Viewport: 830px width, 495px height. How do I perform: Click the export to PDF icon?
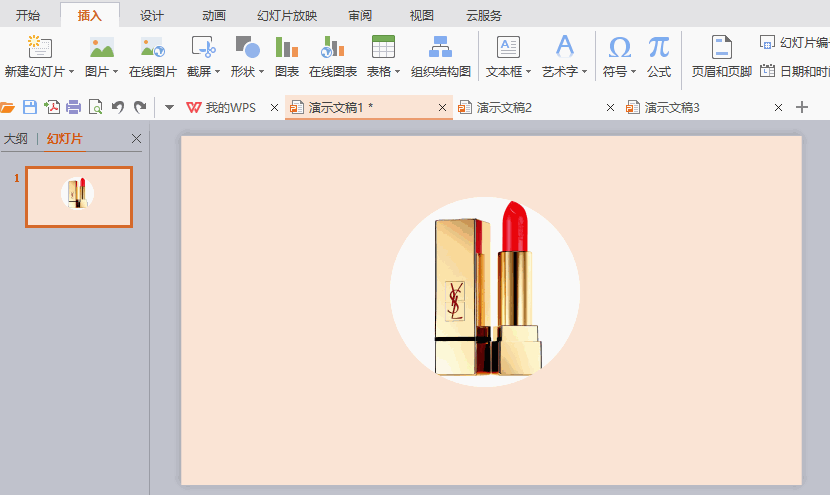[x=52, y=107]
